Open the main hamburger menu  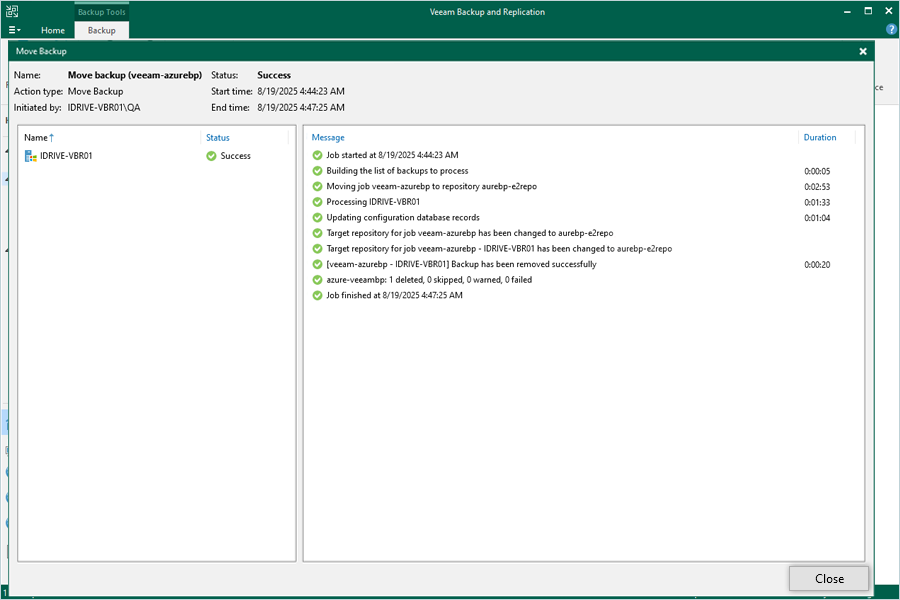point(14,30)
